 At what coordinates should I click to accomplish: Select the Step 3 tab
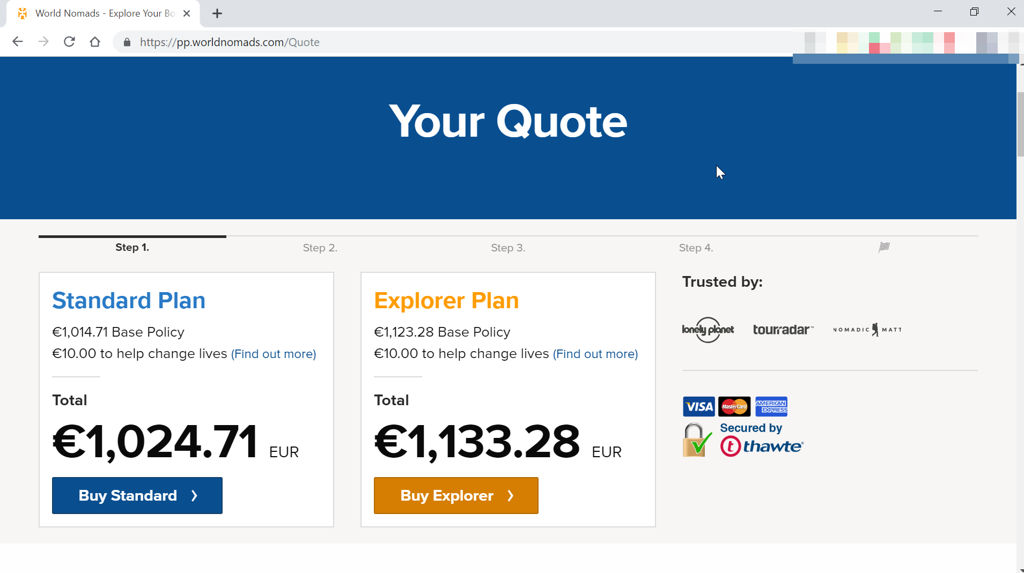pos(508,248)
